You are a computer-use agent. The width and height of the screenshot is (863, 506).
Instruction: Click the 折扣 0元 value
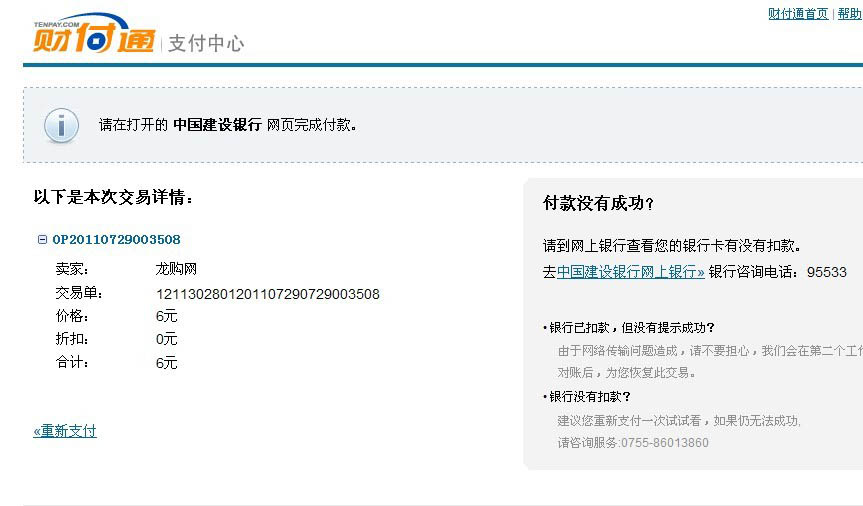click(166, 339)
